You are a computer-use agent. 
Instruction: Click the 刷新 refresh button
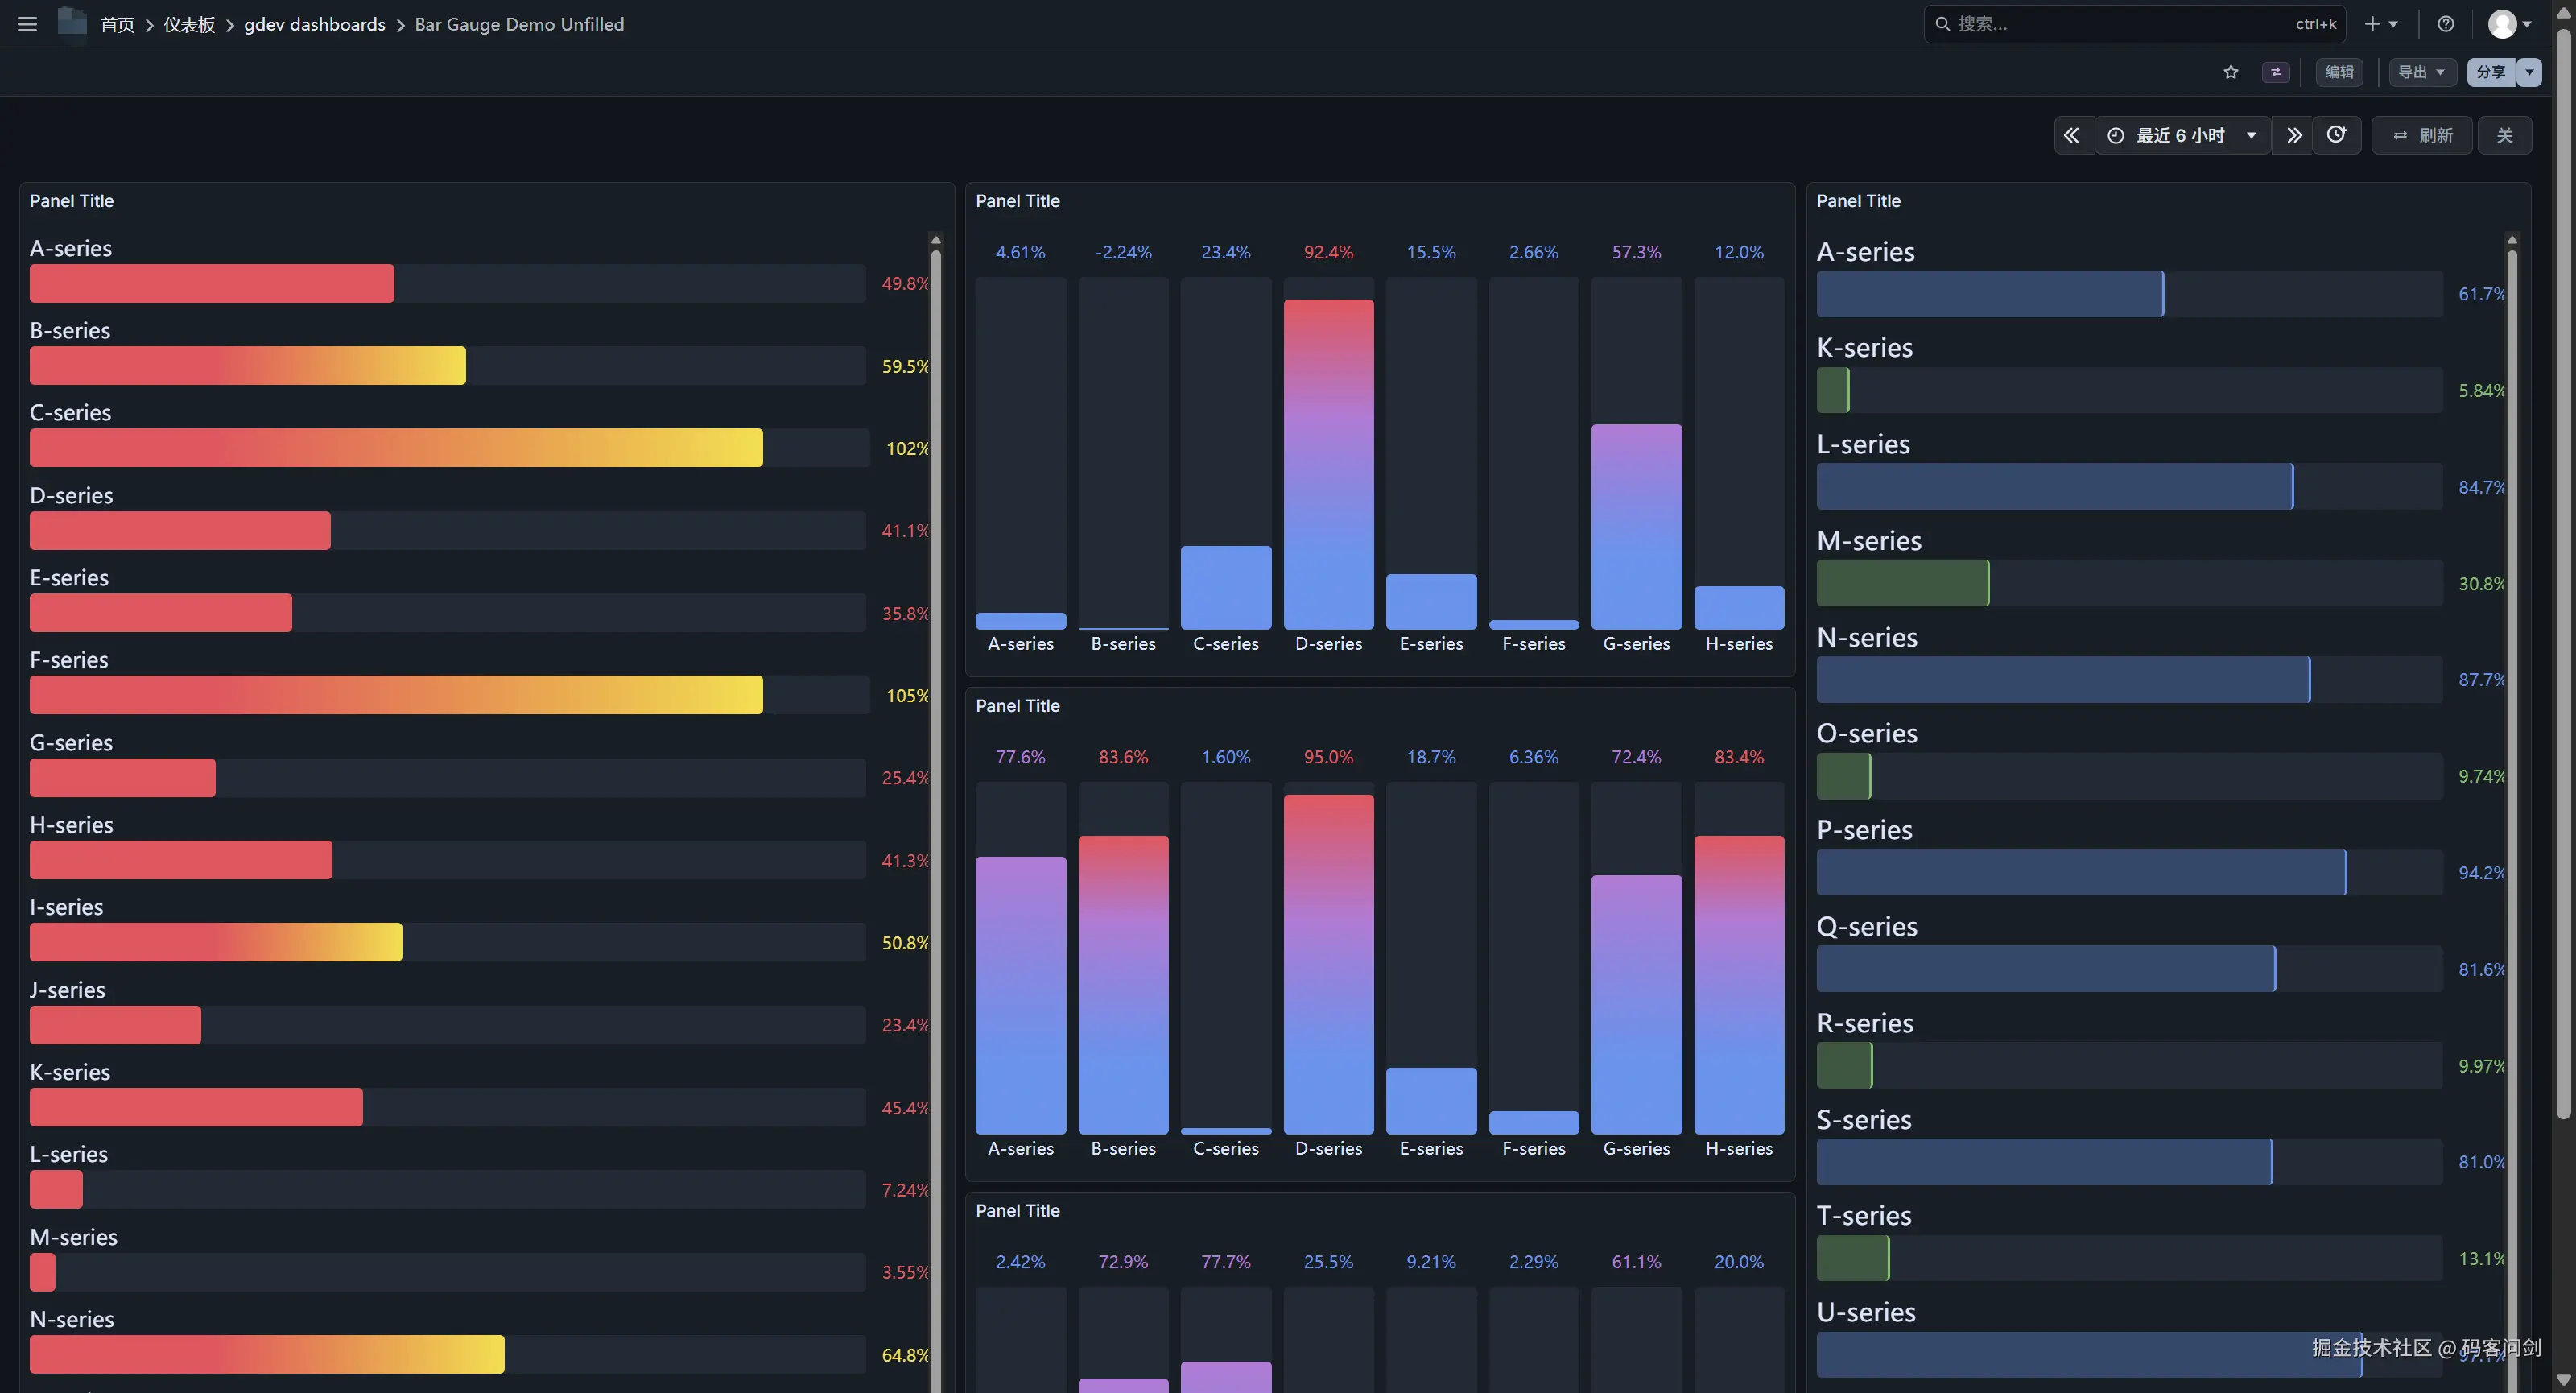tap(2423, 135)
